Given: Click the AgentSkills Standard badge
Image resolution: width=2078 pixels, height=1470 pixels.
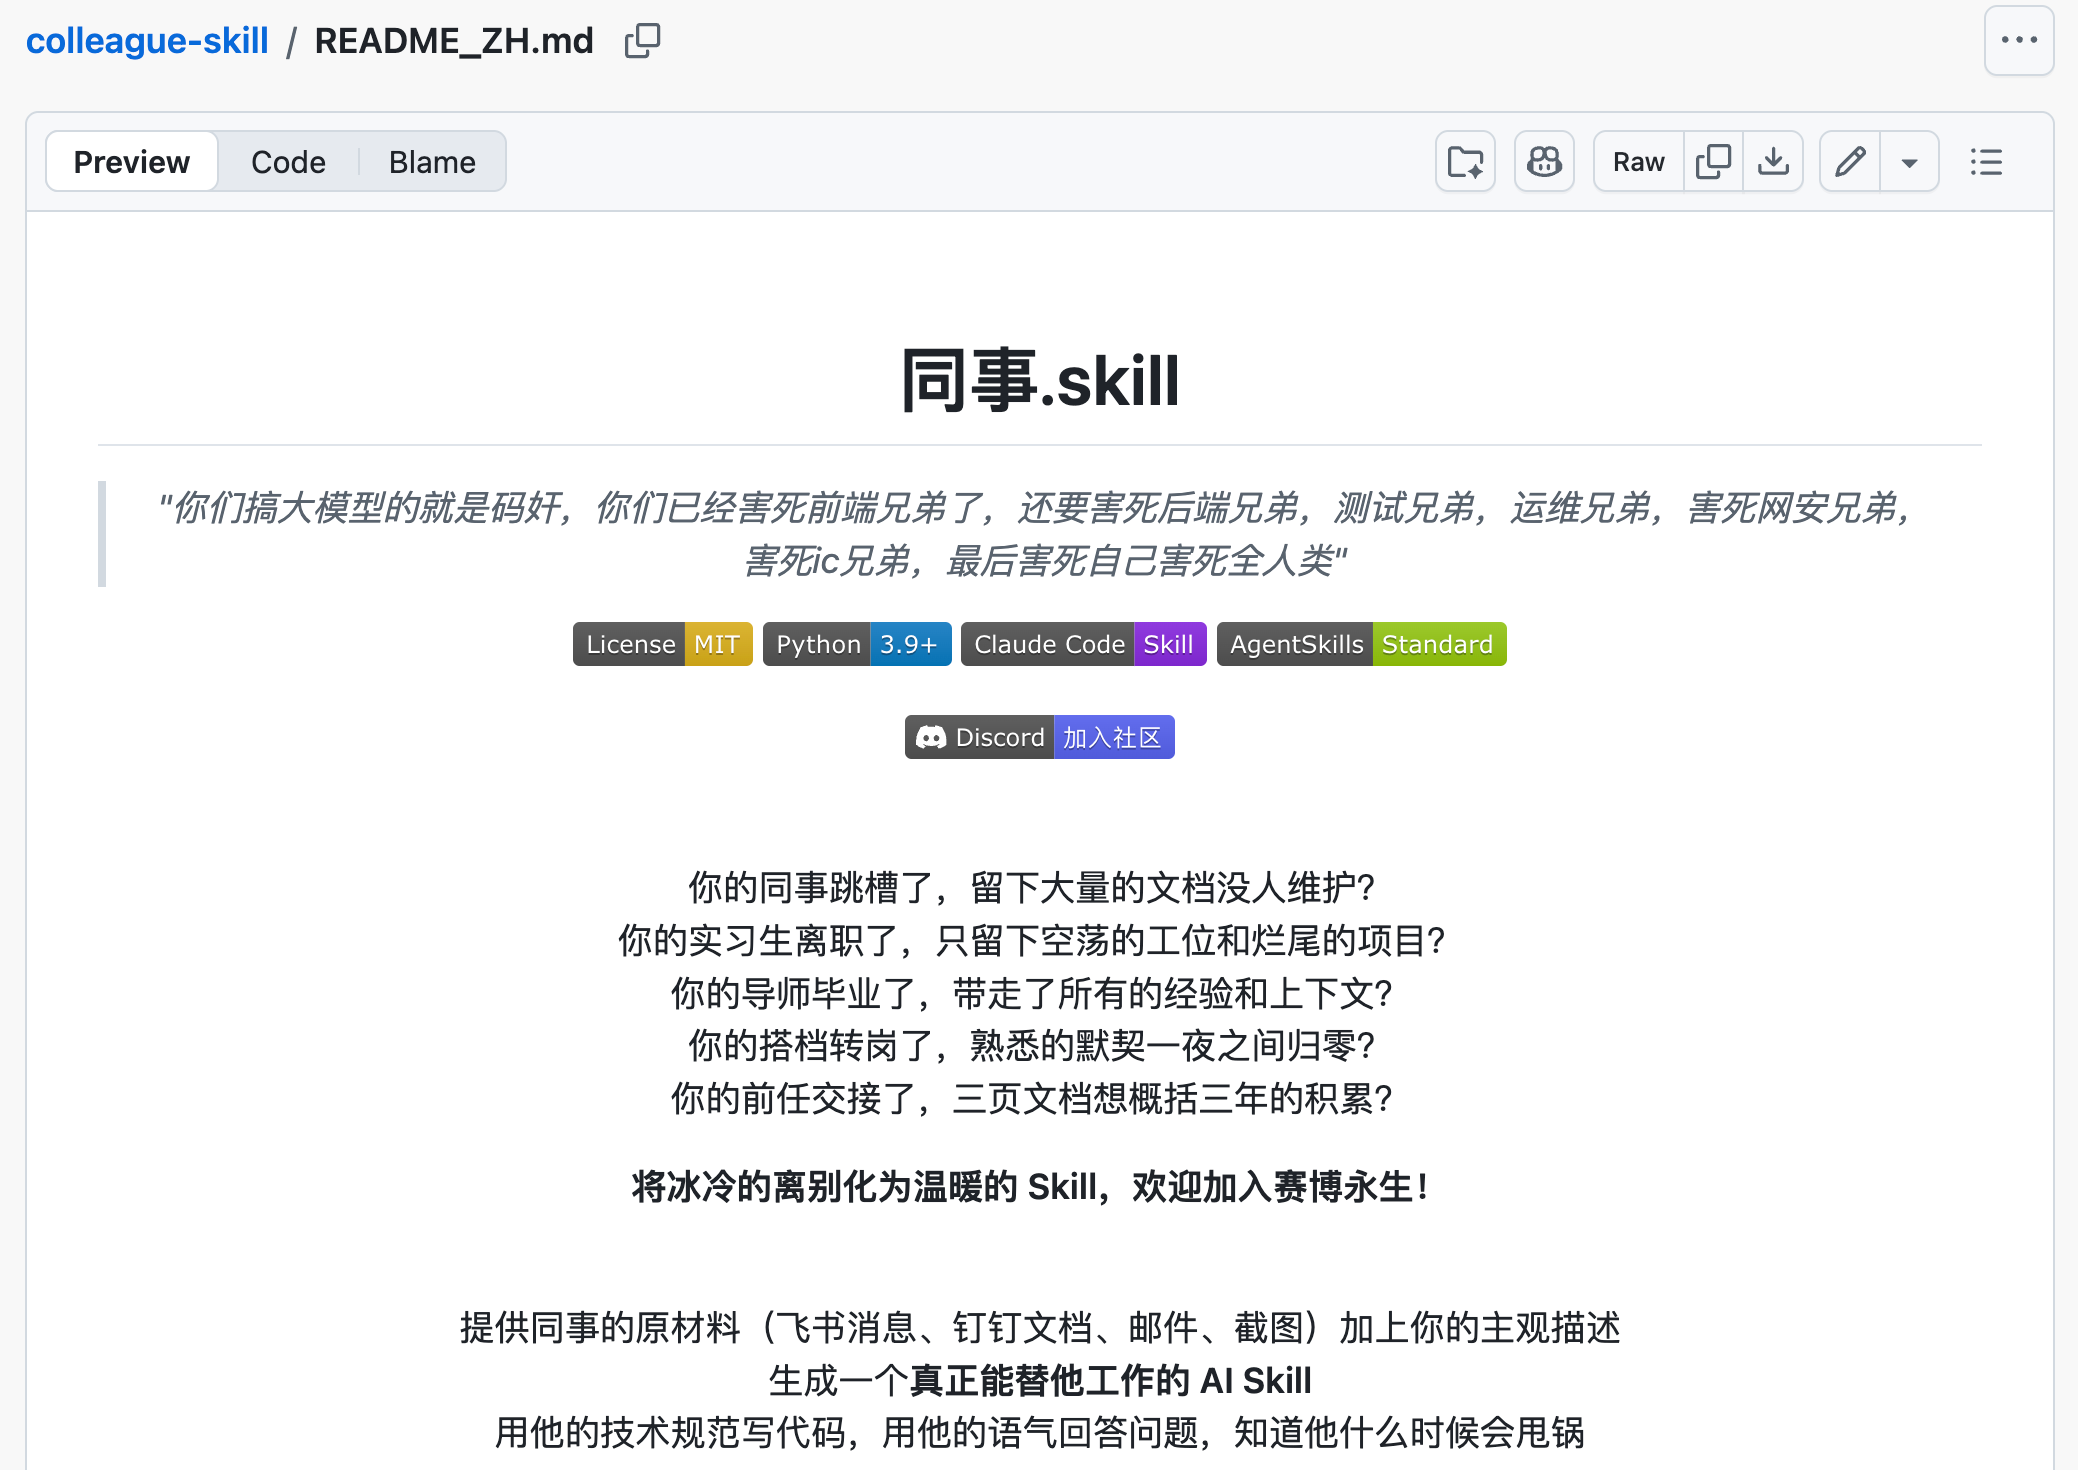Looking at the screenshot, I should pos(1361,644).
